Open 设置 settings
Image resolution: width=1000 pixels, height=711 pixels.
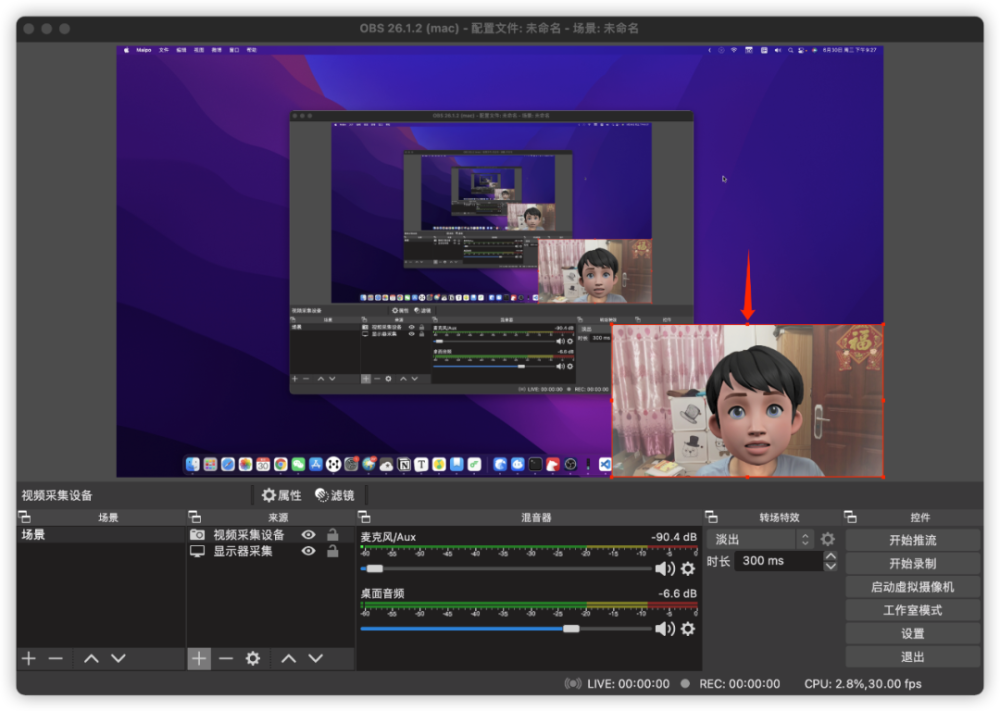point(913,634)
